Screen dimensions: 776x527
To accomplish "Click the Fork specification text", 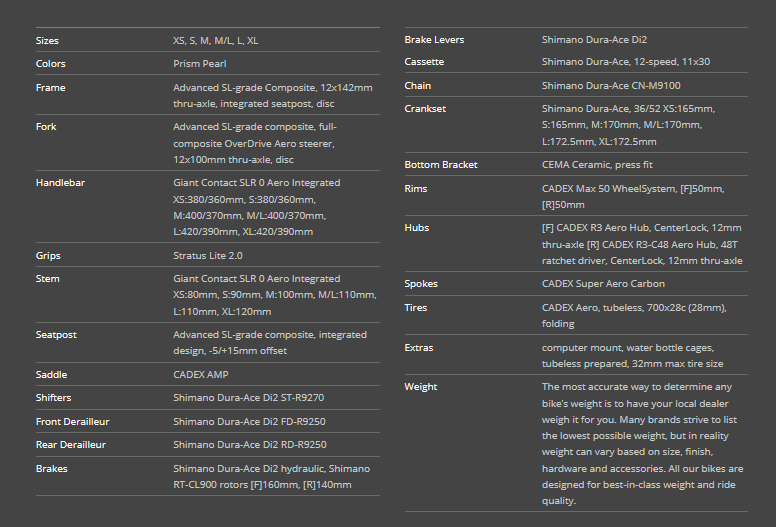I will 254,143.
